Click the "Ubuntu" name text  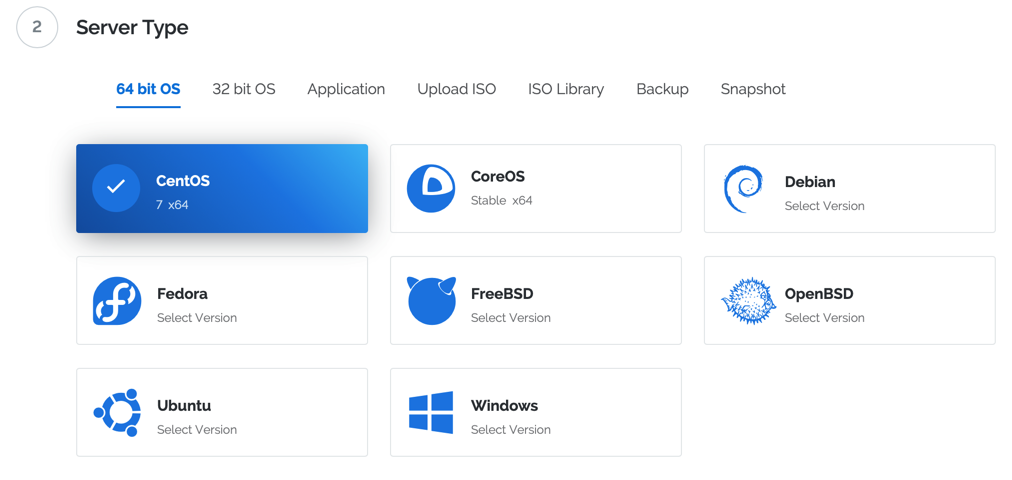184,406
